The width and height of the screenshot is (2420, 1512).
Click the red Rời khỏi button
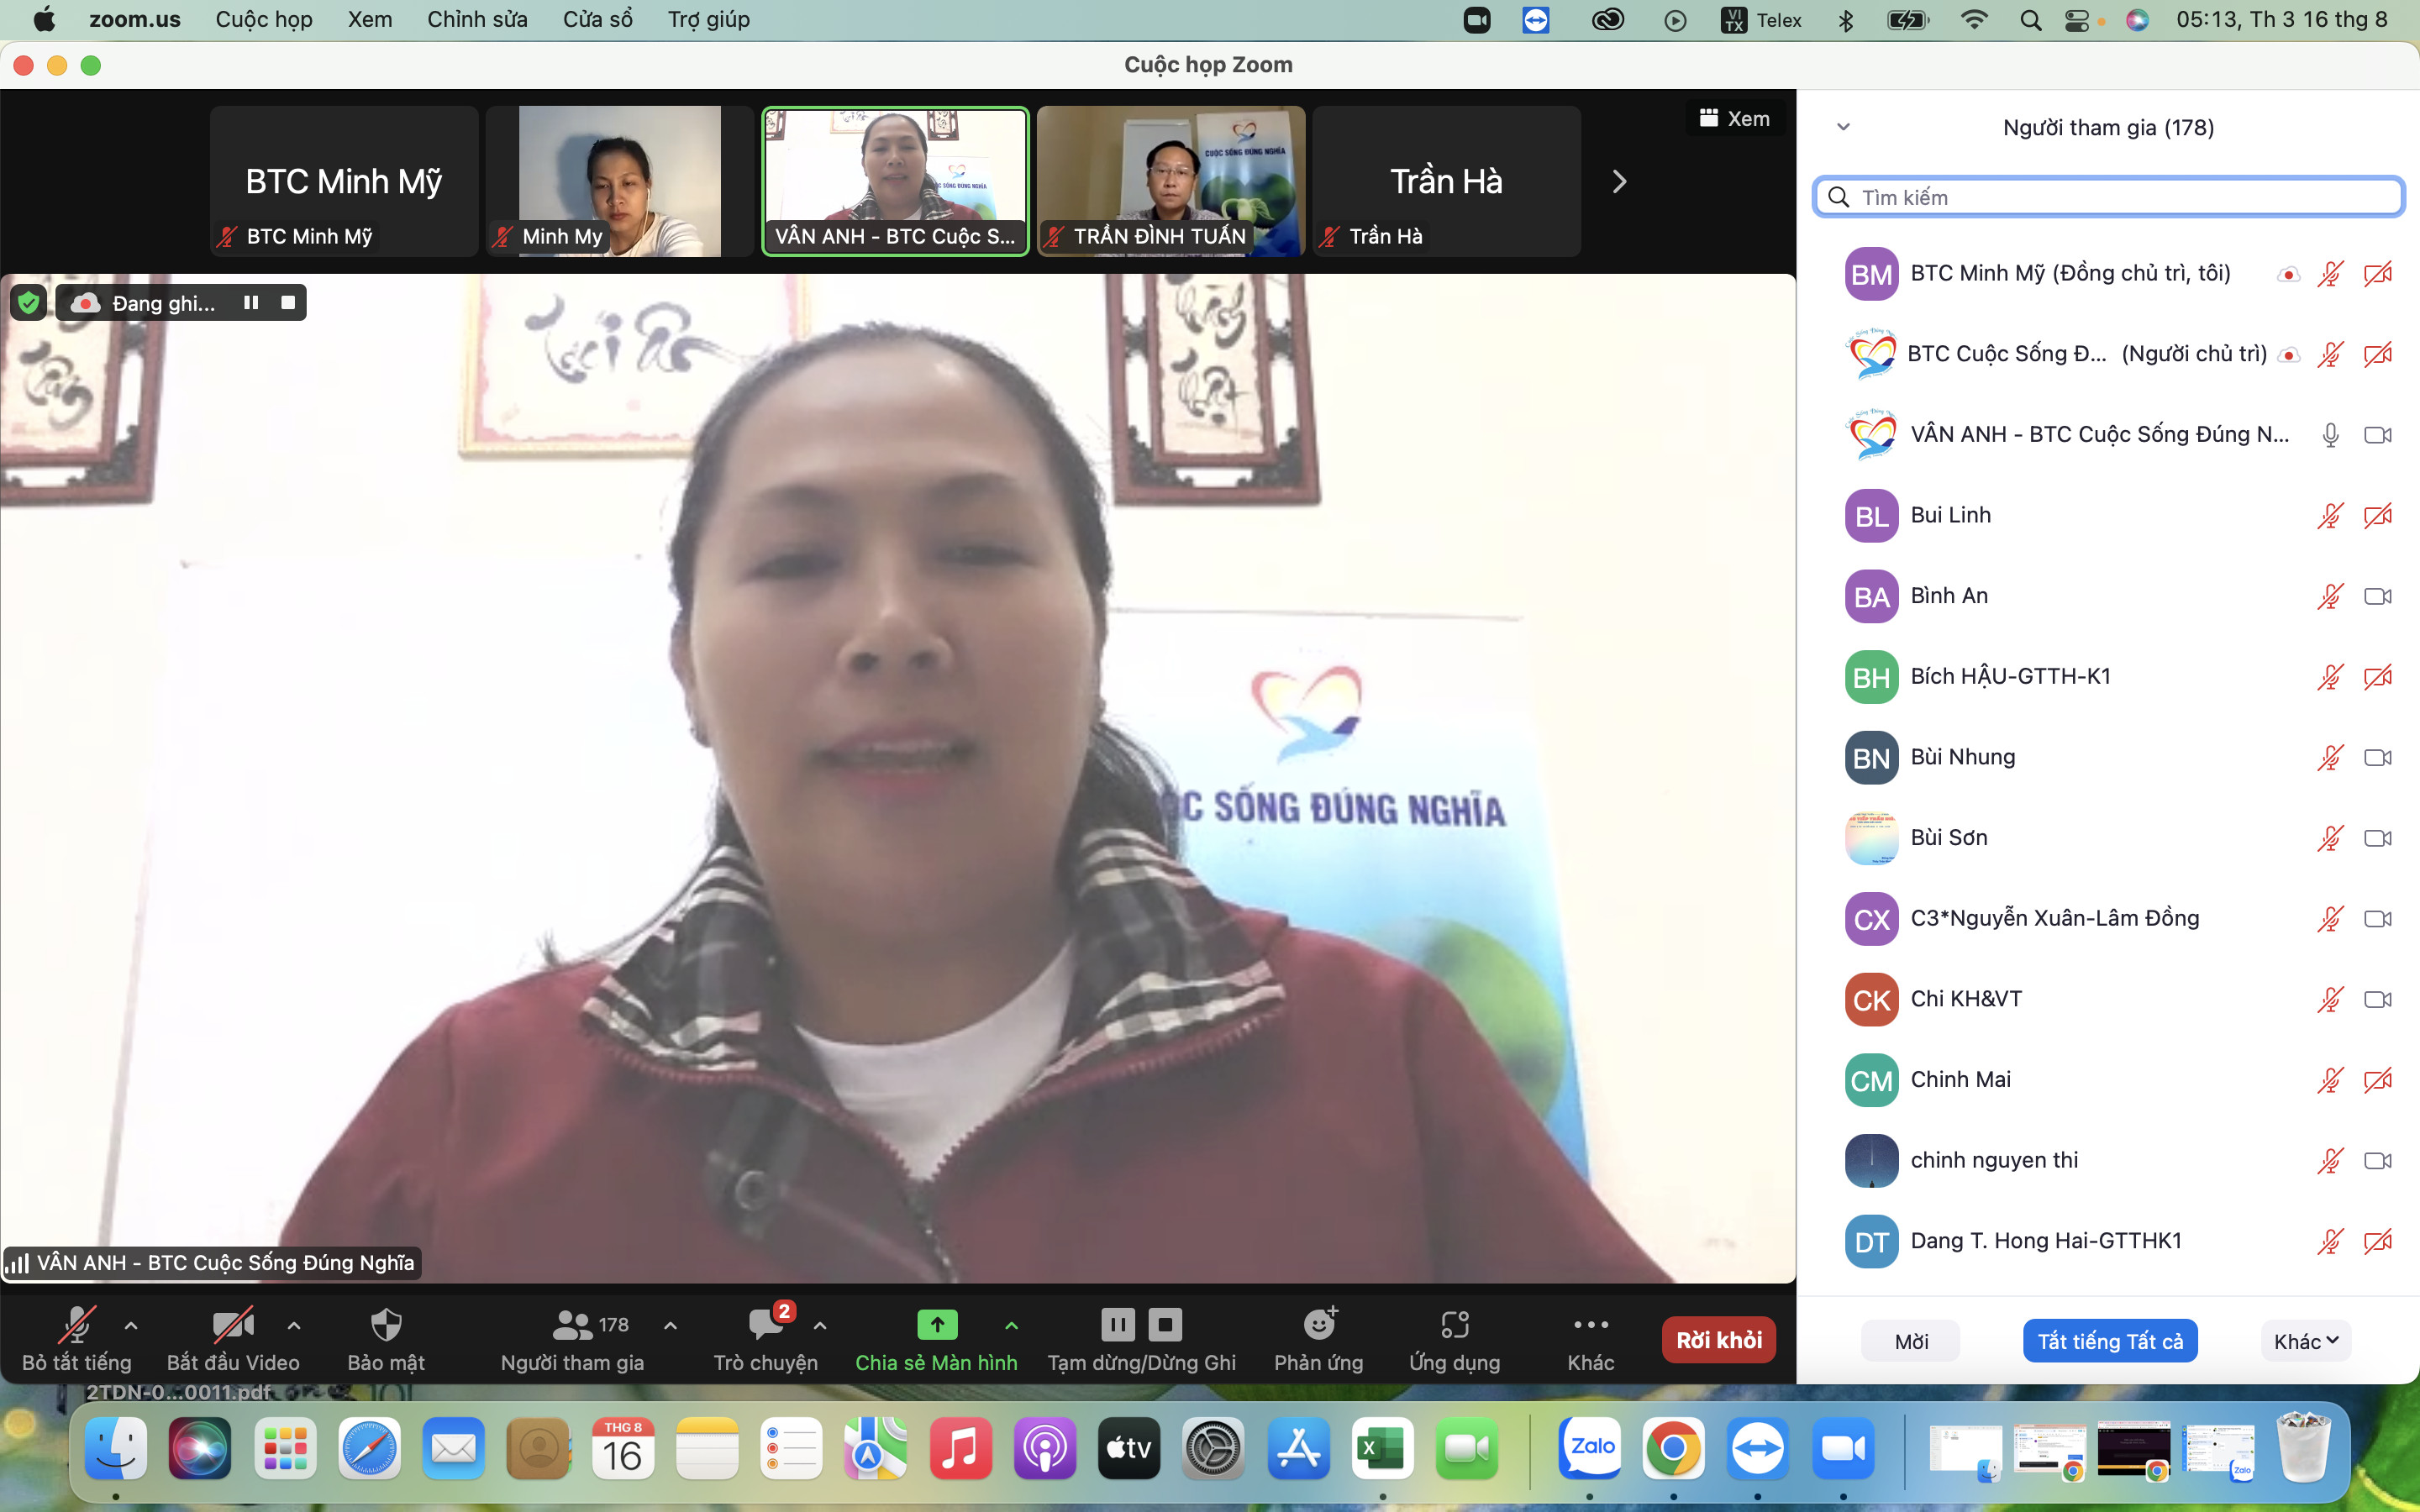[x=1718, y=1340]
